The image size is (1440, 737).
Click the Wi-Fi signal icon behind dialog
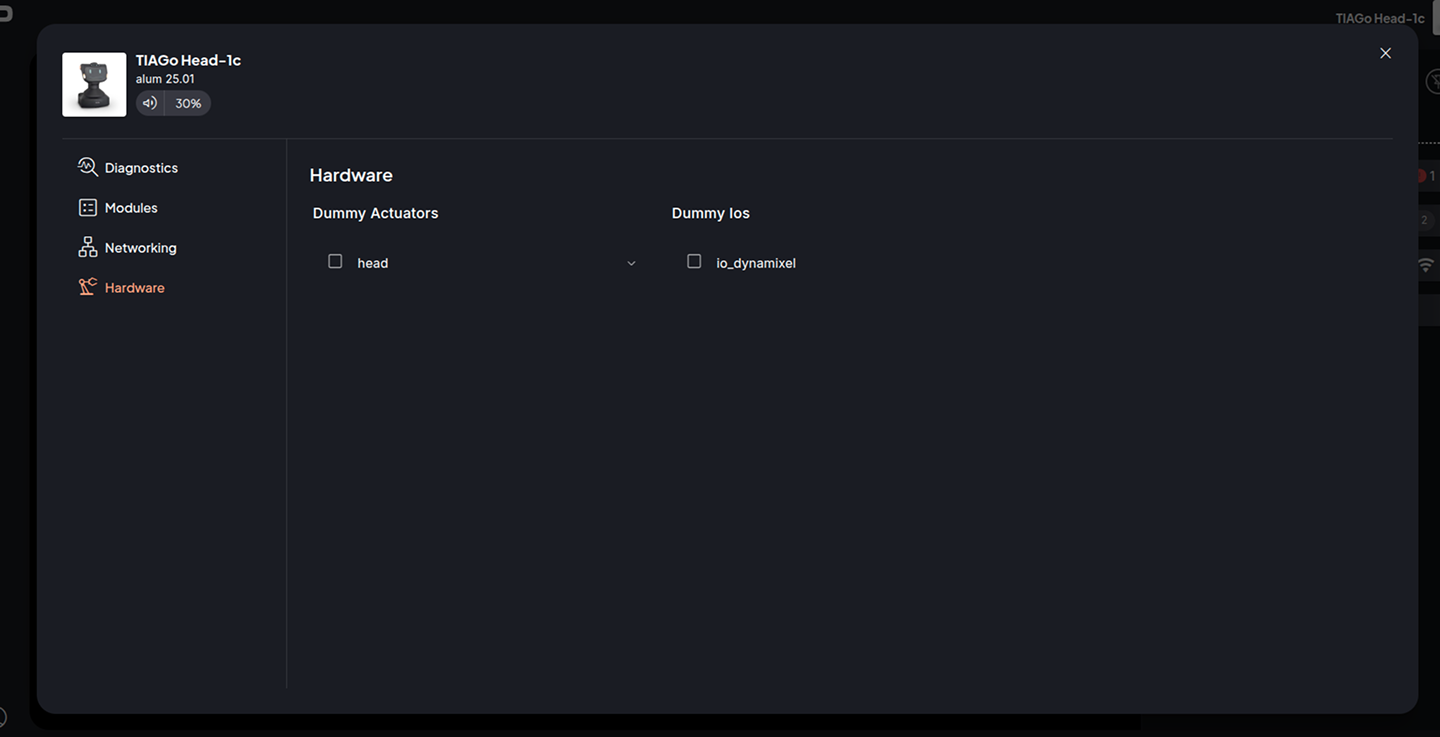[1425, 265]
